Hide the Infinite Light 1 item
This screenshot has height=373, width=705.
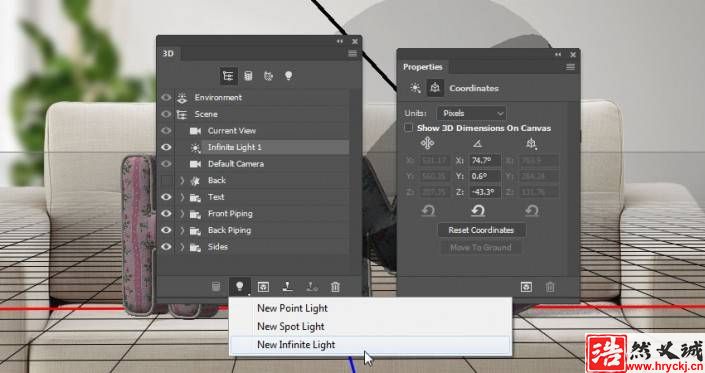tap(166, 147)
